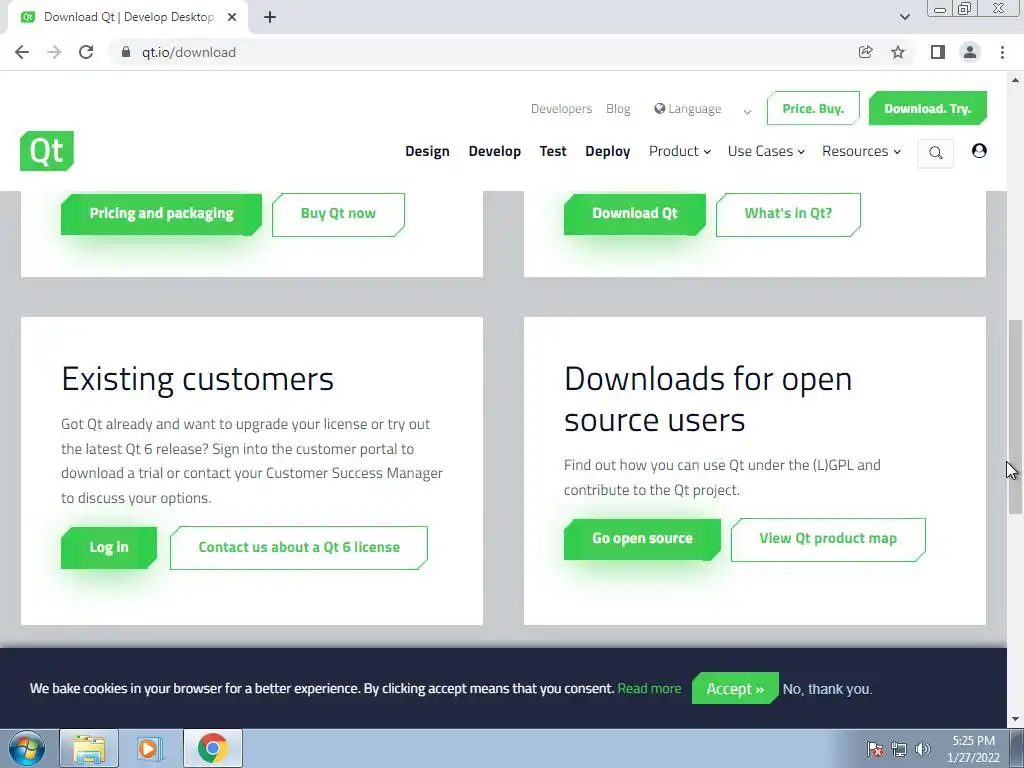This screenshot has height=768, width=1024.
Task: Expand the Resources menu
Action: tap(861, 151)
